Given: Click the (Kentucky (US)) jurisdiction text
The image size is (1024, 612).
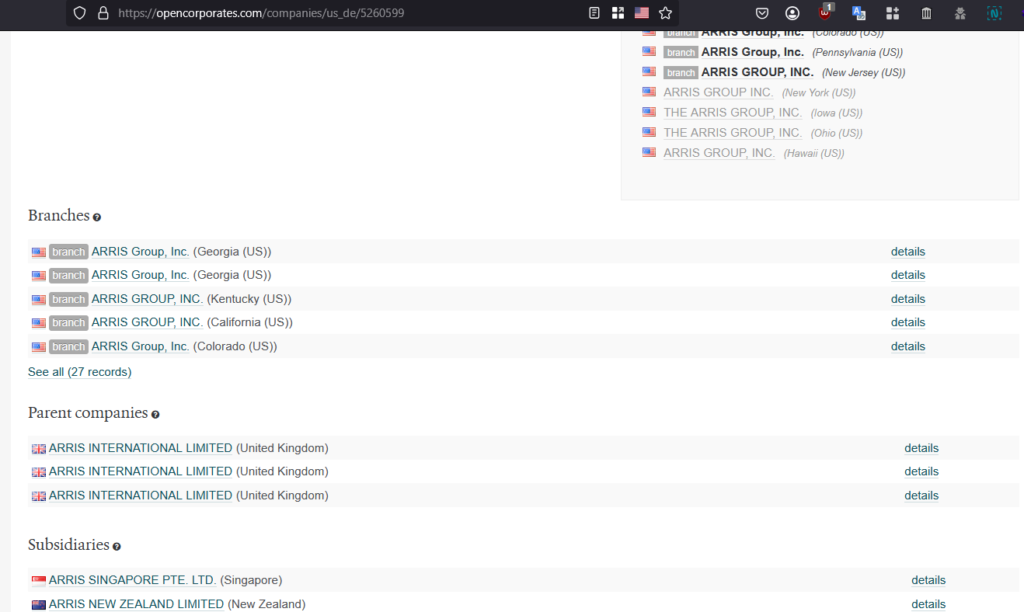Looking at the screenshot, I should tap(249, 299).
